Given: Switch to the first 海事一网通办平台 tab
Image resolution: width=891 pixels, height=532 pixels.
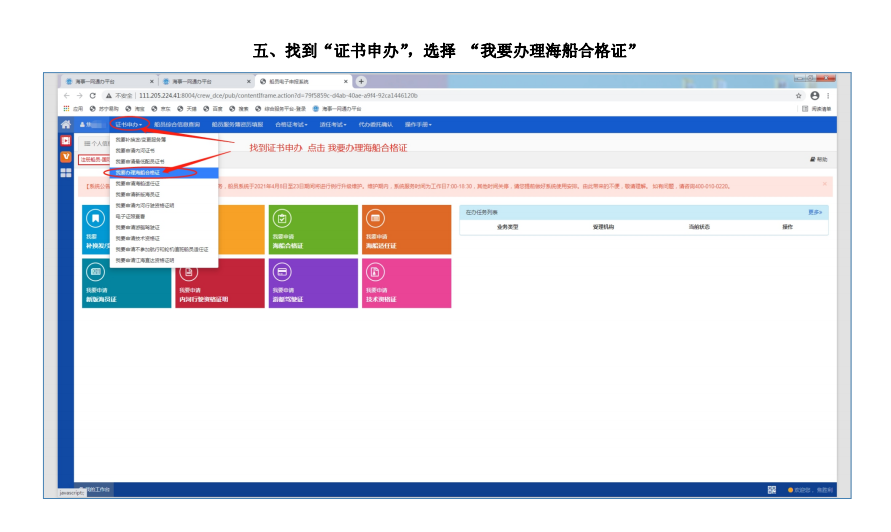Looking at the screenshot, I should (108, 81).
